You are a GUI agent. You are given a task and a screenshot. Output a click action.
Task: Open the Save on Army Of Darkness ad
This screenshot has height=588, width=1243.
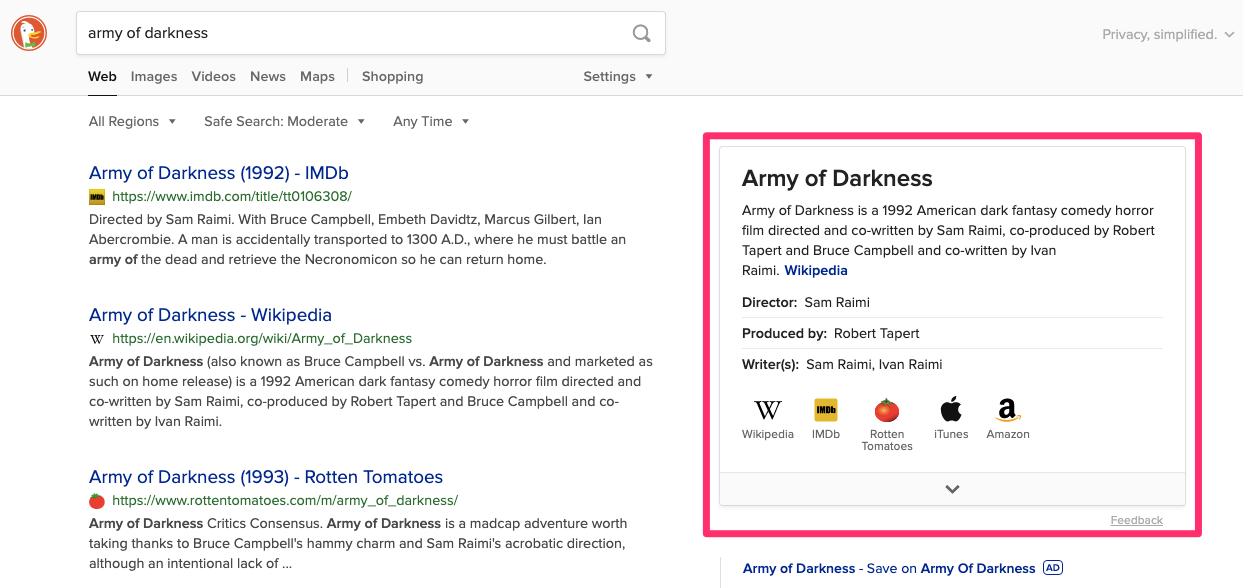click(889, 568)
